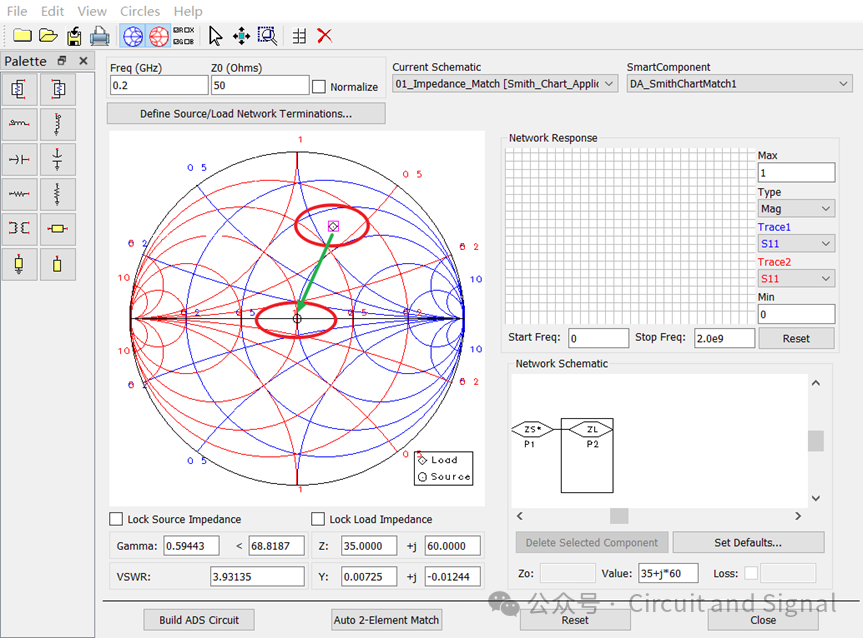The width and height of the screenshot is (863, 638).
Task: Click the Network Schematic scroll right arrow
Action: (x=798, y=516)
